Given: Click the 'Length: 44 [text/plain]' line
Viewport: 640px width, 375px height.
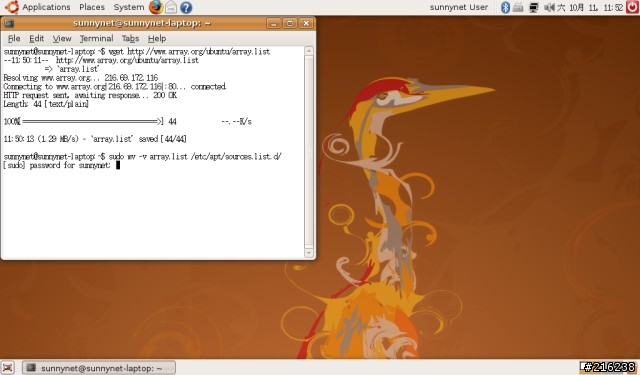Looking at the screenshot, I should pos(46,104).
